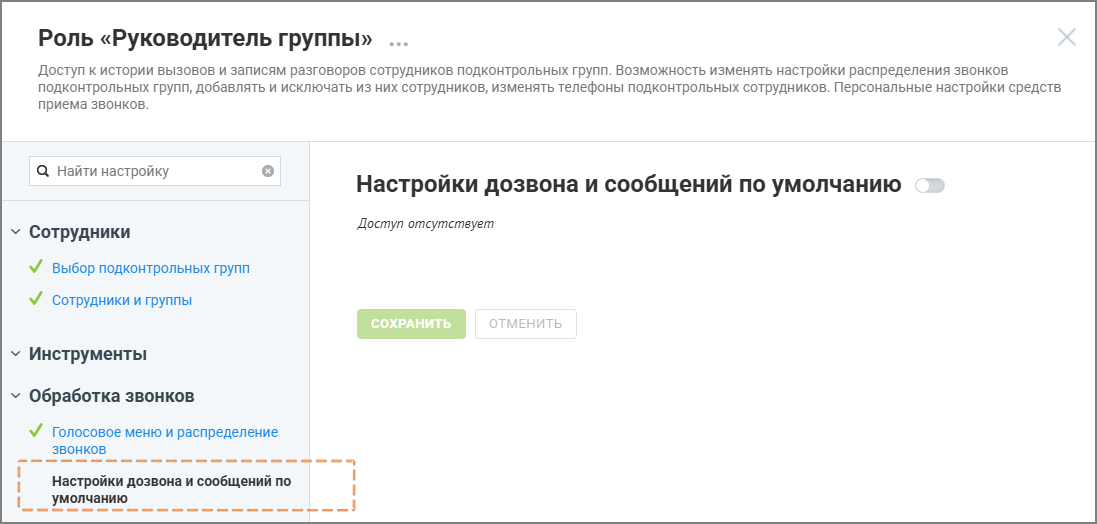This screenshot has height=524, width=1097.
Task: Toggle access switch for default dialing settings
Action: pyautogui.click(x=930, y=185)
